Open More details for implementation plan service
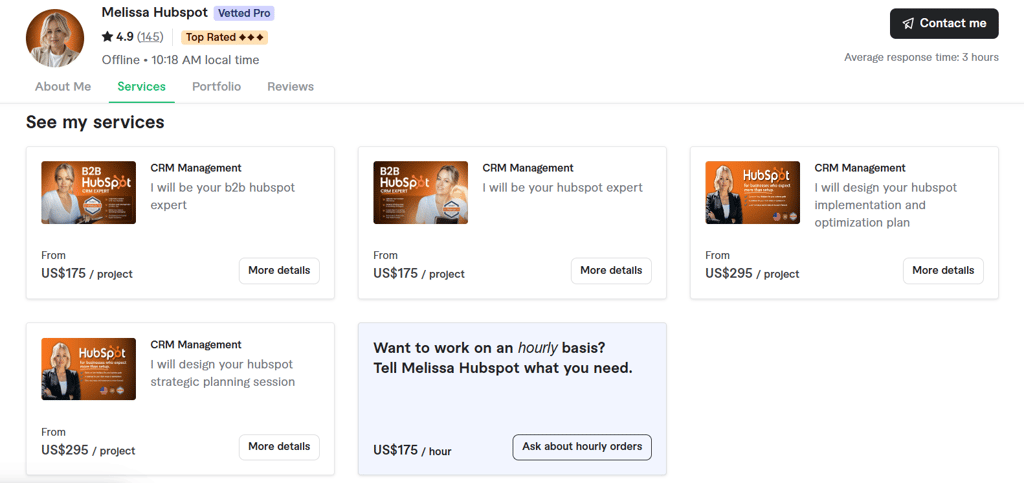Screen dimensions: 1024x483 [x=943, y=270]
